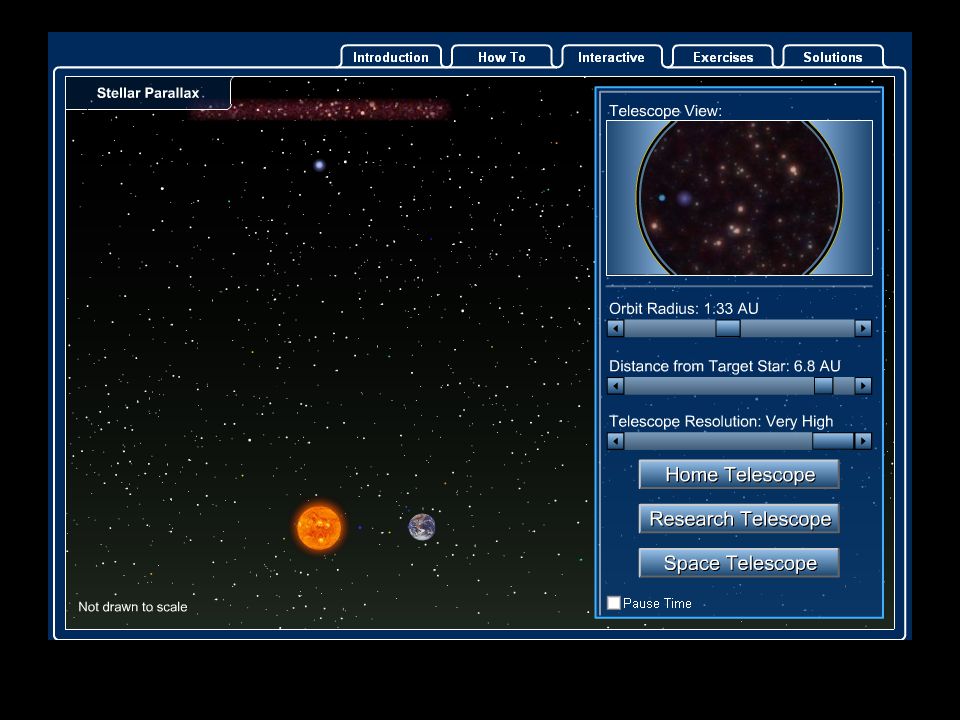Image resolution: width=960 pixels, height=720 pixels.
Task: Click the reddish background star band
Action: [320, 110]
